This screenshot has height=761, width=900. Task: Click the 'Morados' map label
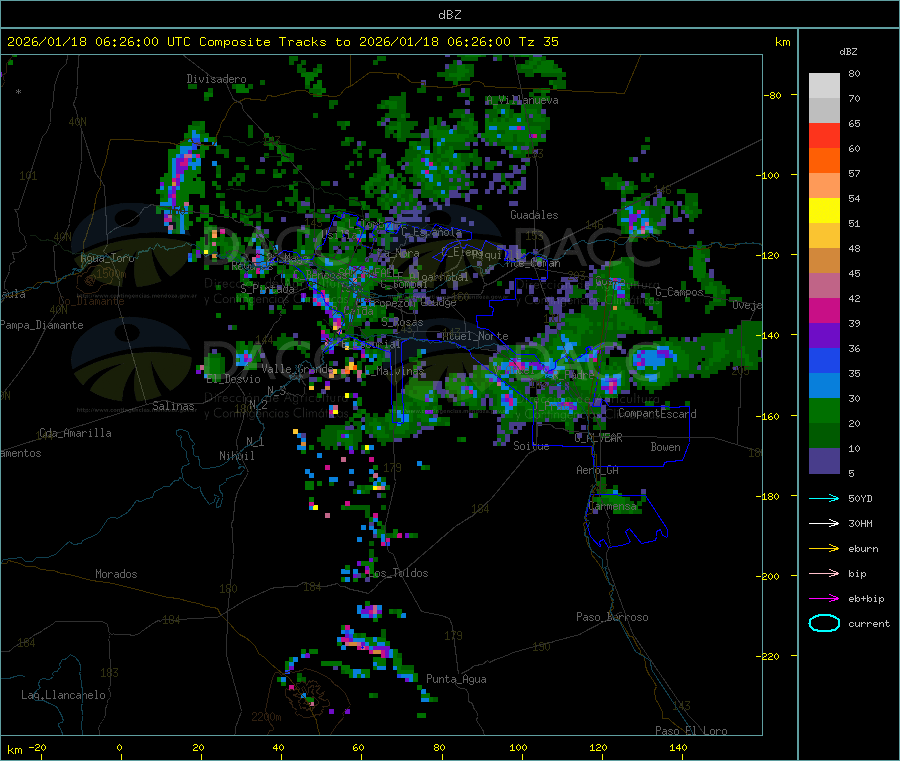[116, 574]
